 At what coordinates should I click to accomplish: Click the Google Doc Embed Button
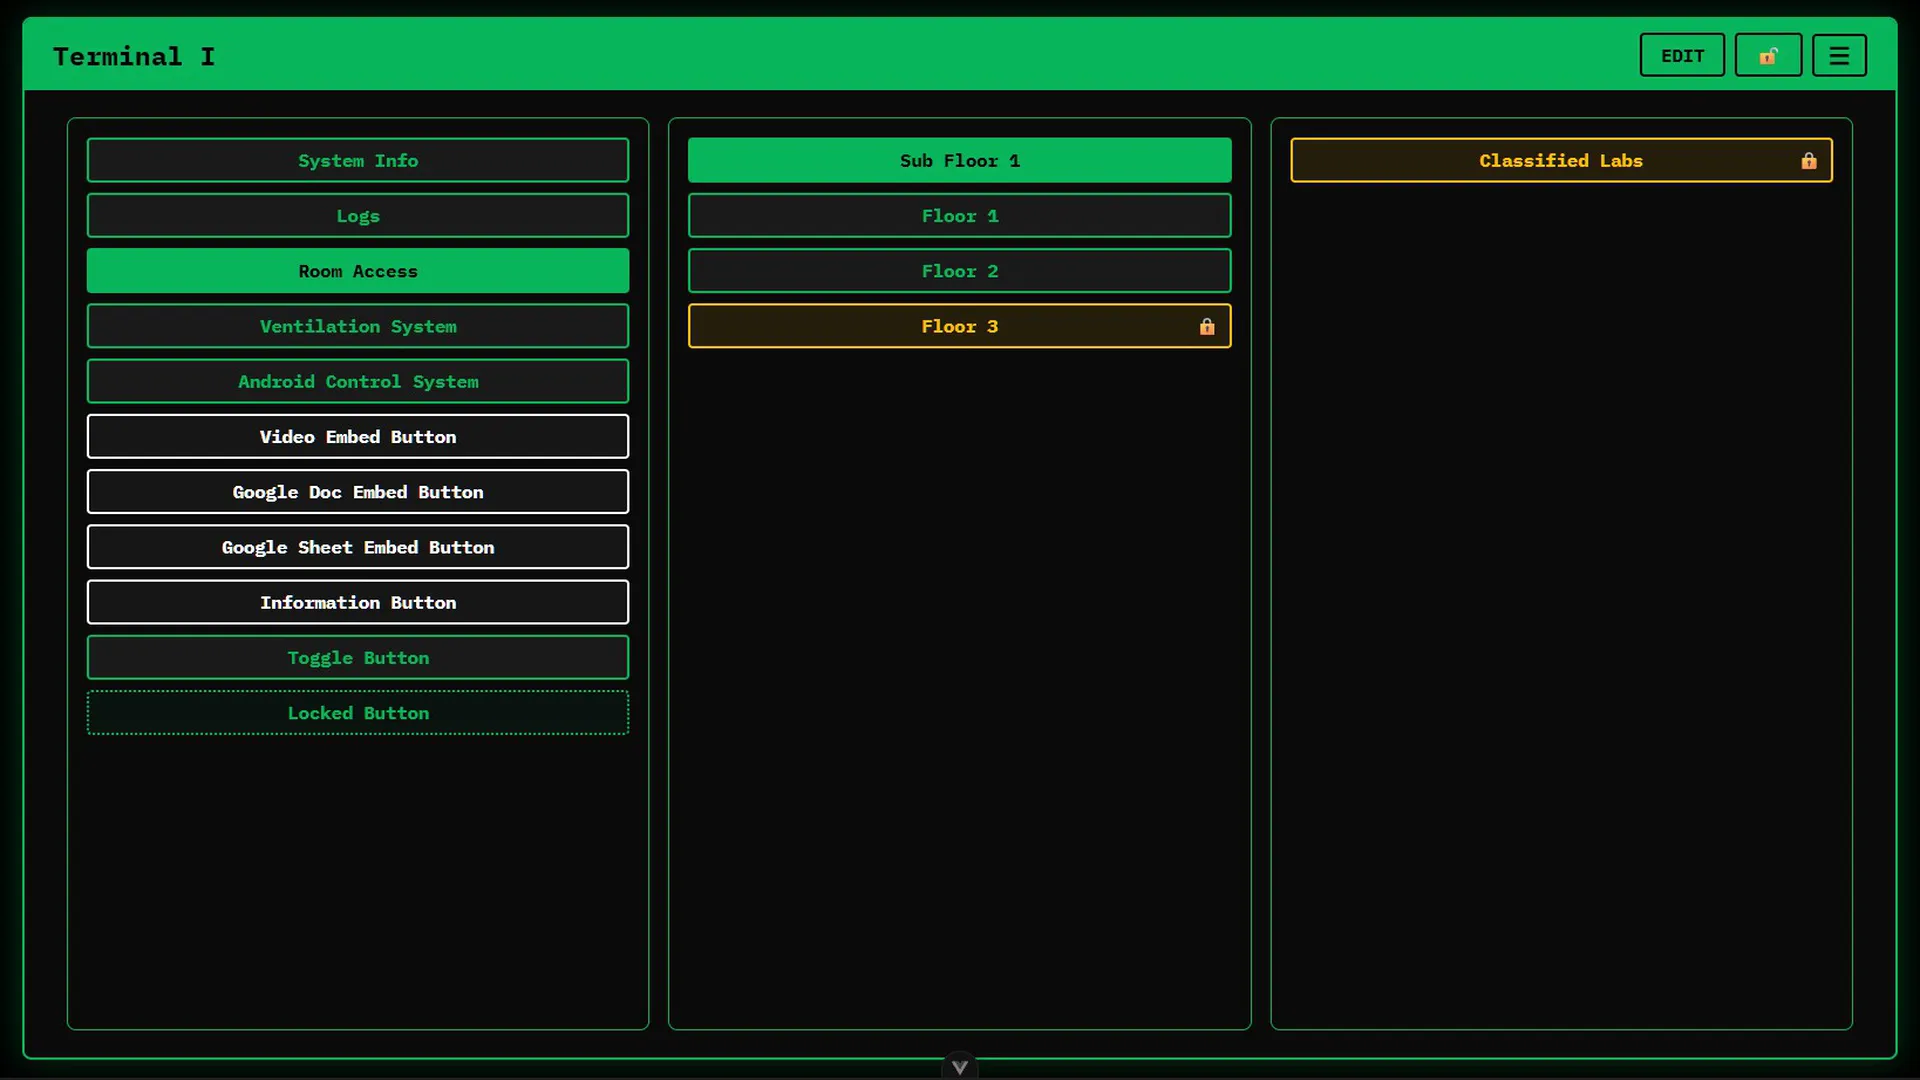click(358, 492)
